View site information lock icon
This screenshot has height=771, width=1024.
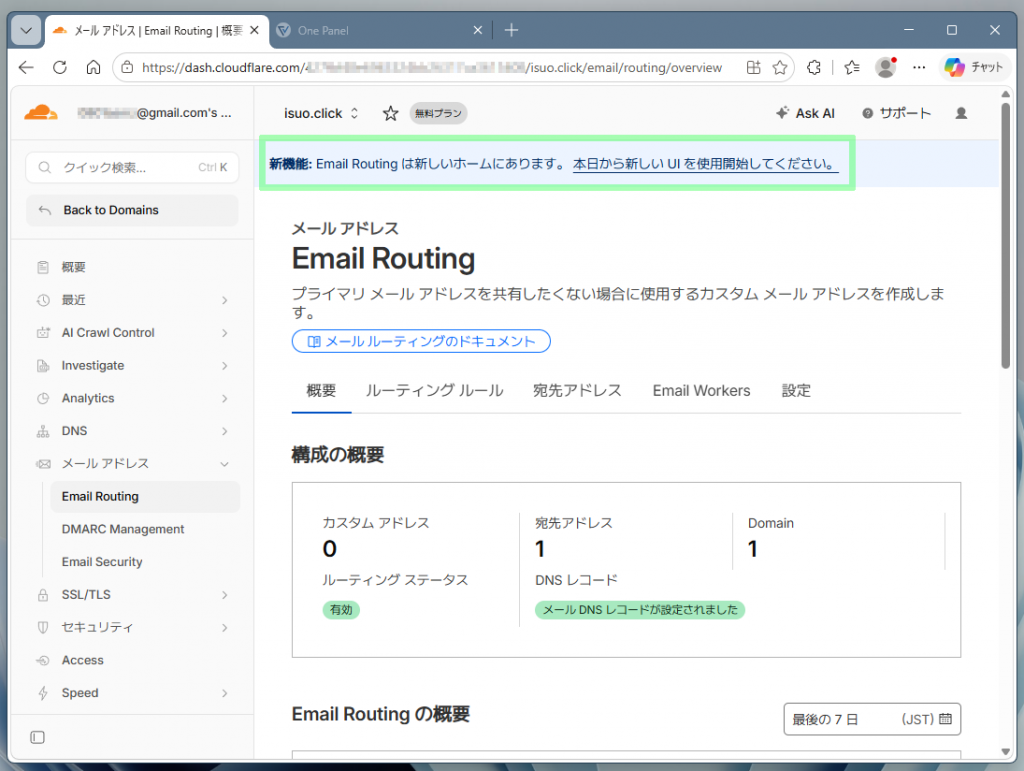point(127,67)
